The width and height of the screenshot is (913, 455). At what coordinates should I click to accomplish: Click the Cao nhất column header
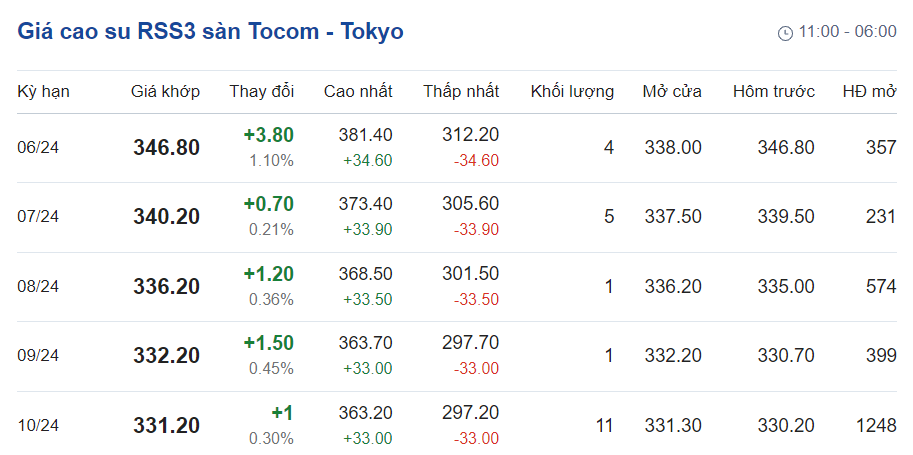358,92
